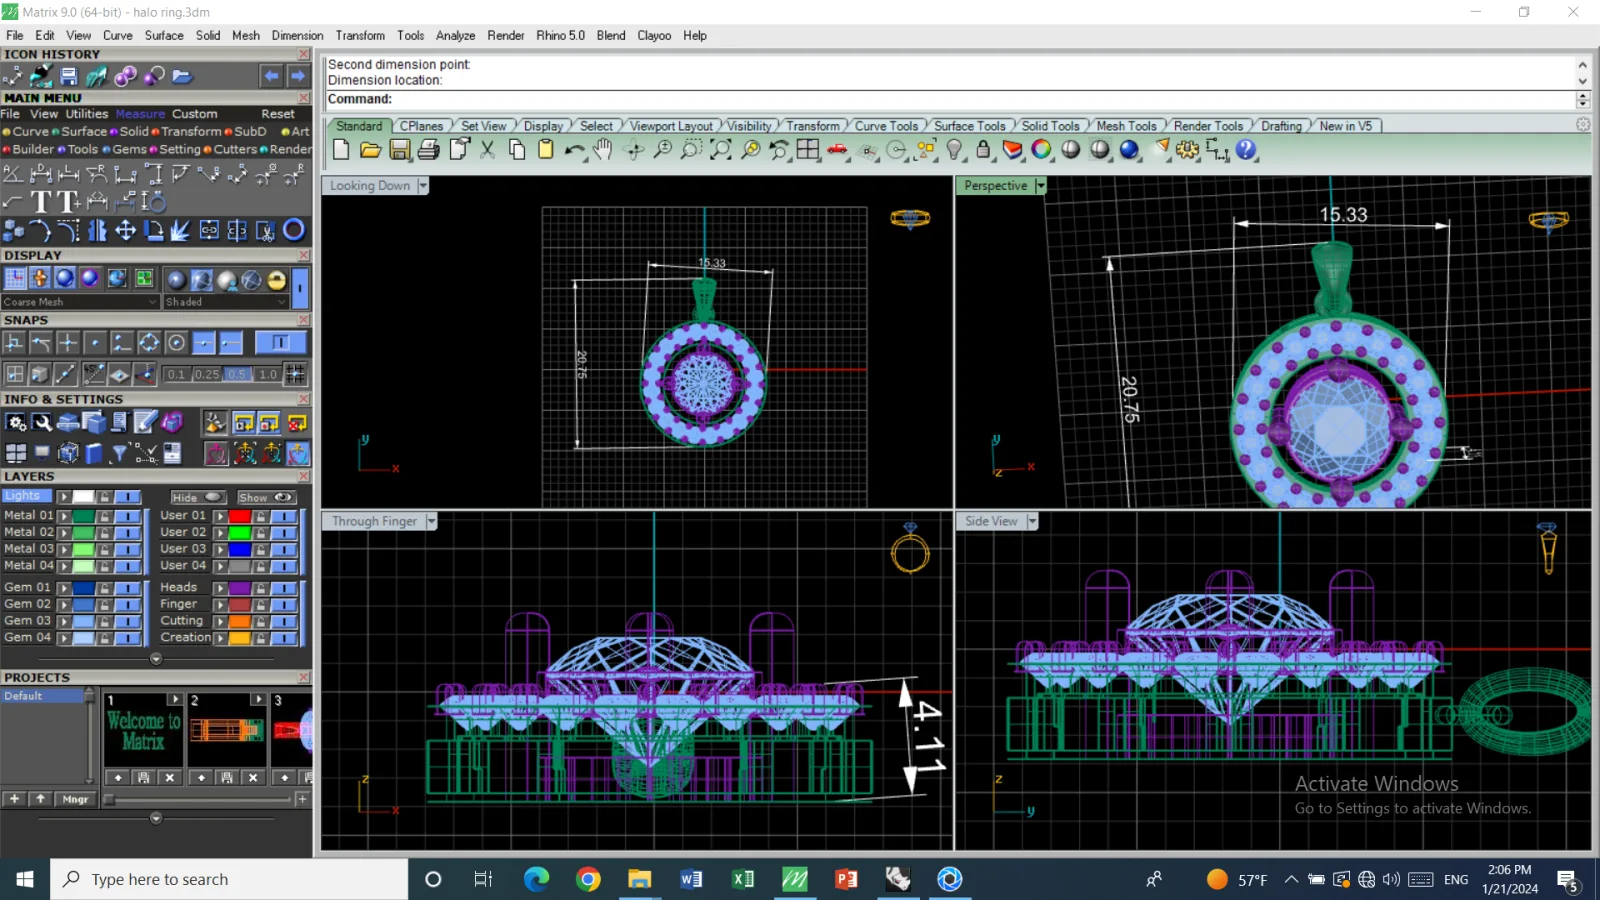This screenshot has width=1600, height=900.
Task: Switch to the Curve Tools toolbar tab
Action: 886,126
